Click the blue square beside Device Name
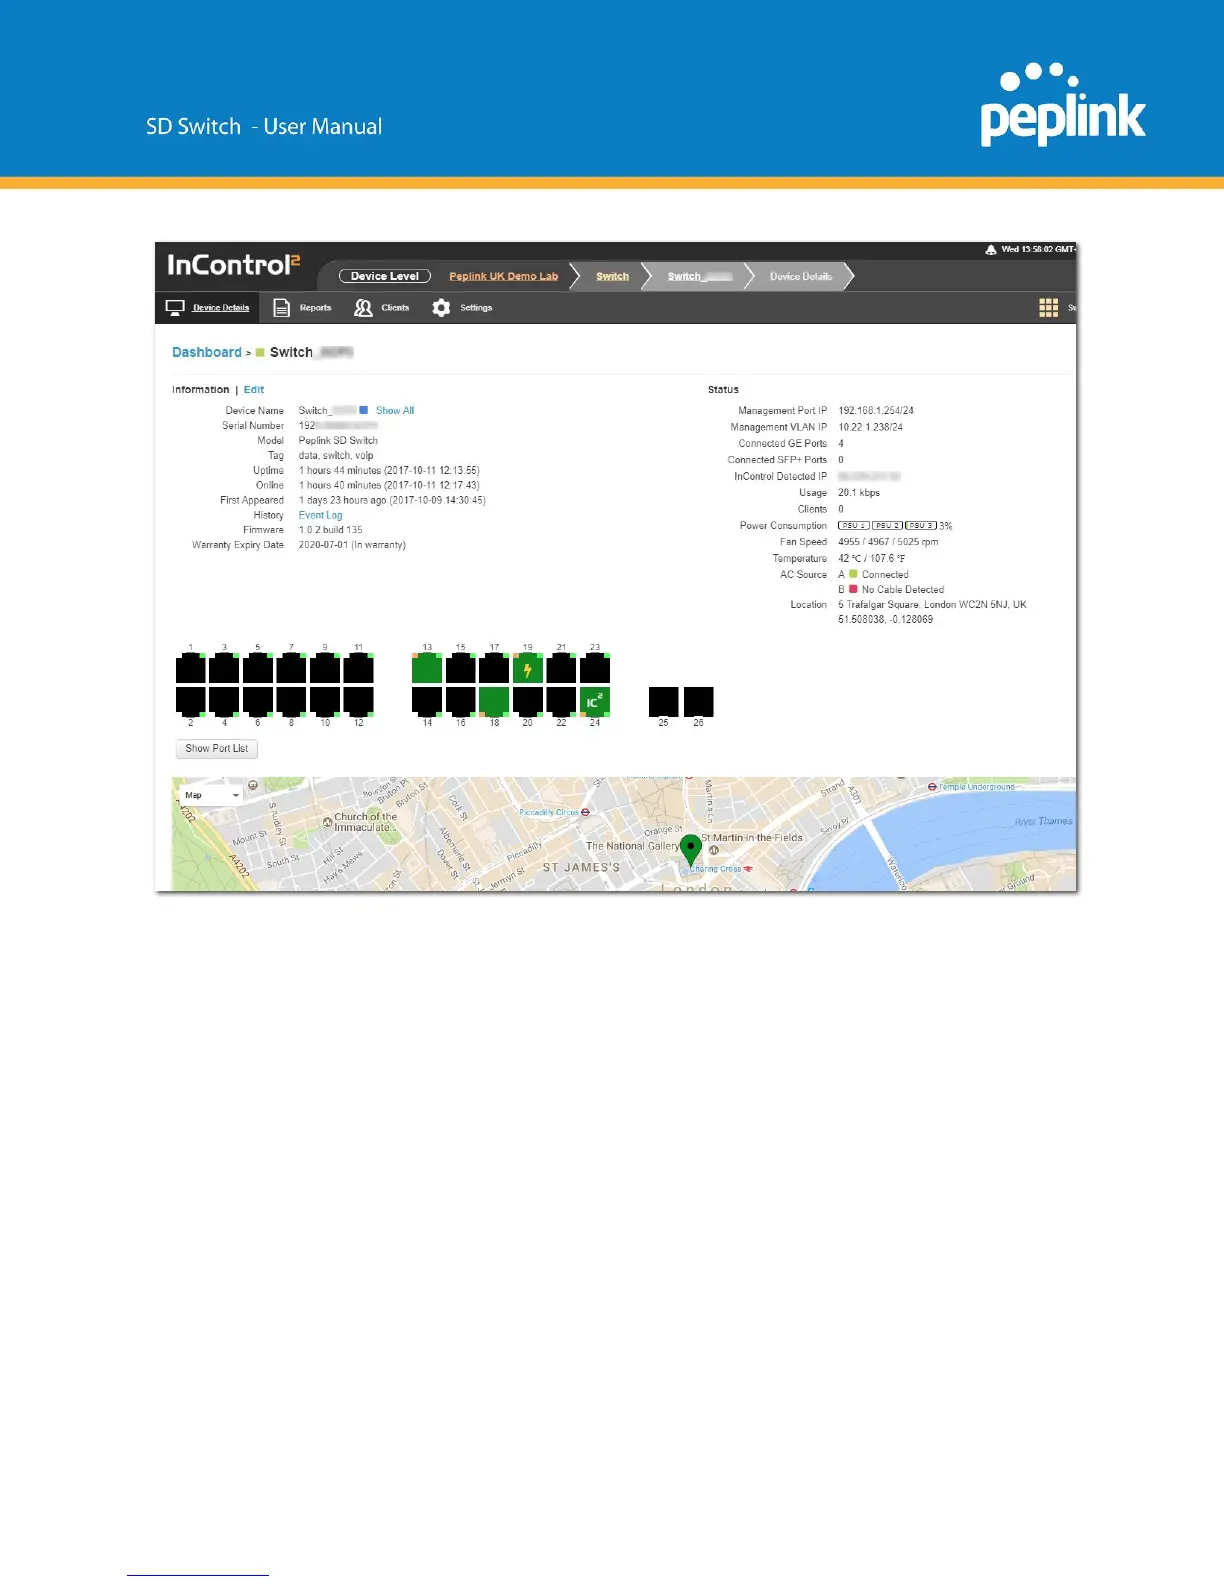1224x1584 pixels. (364, 410)
